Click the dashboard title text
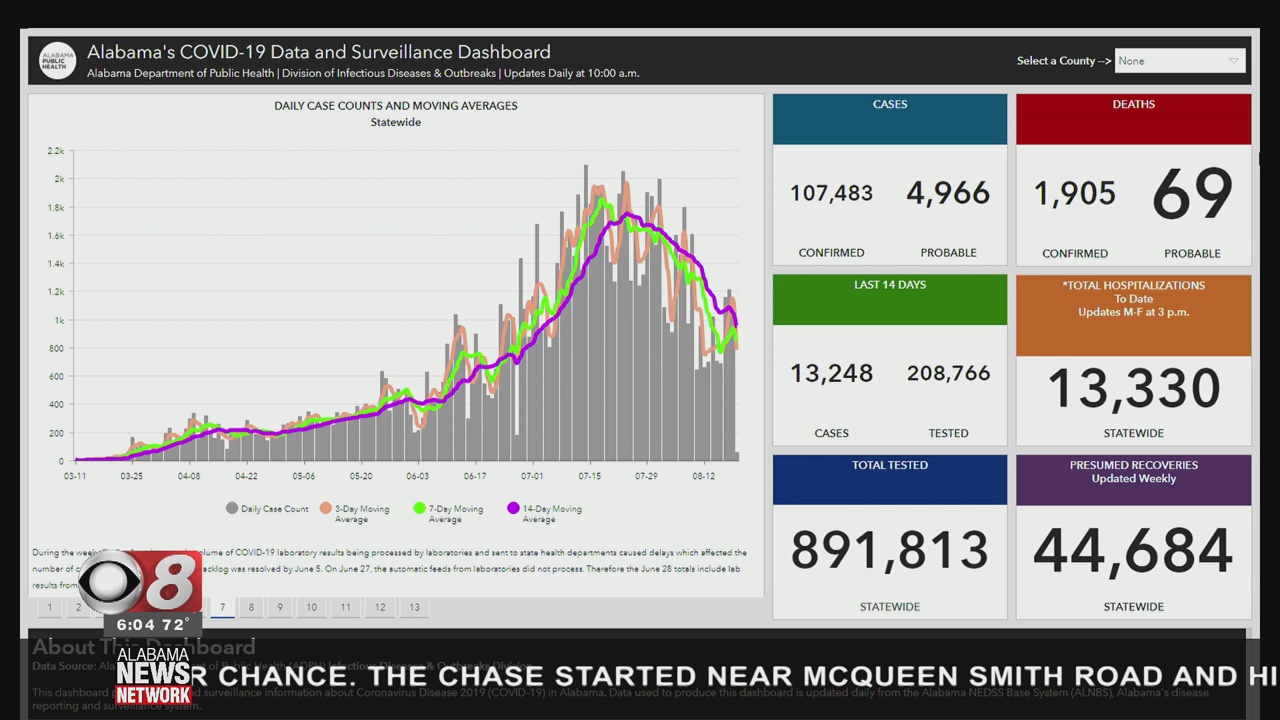This screenshot has height=720, width=1280. pyautogui.click(x=318, y=52)
